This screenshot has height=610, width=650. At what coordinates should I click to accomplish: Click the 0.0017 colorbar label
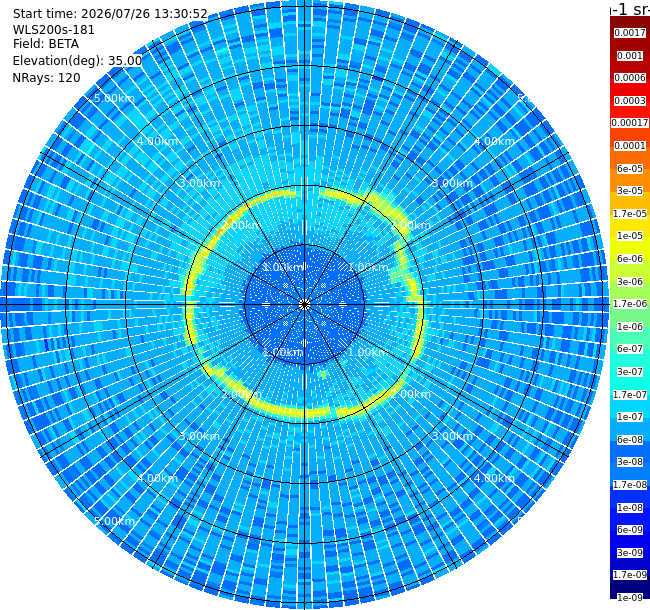630,33
